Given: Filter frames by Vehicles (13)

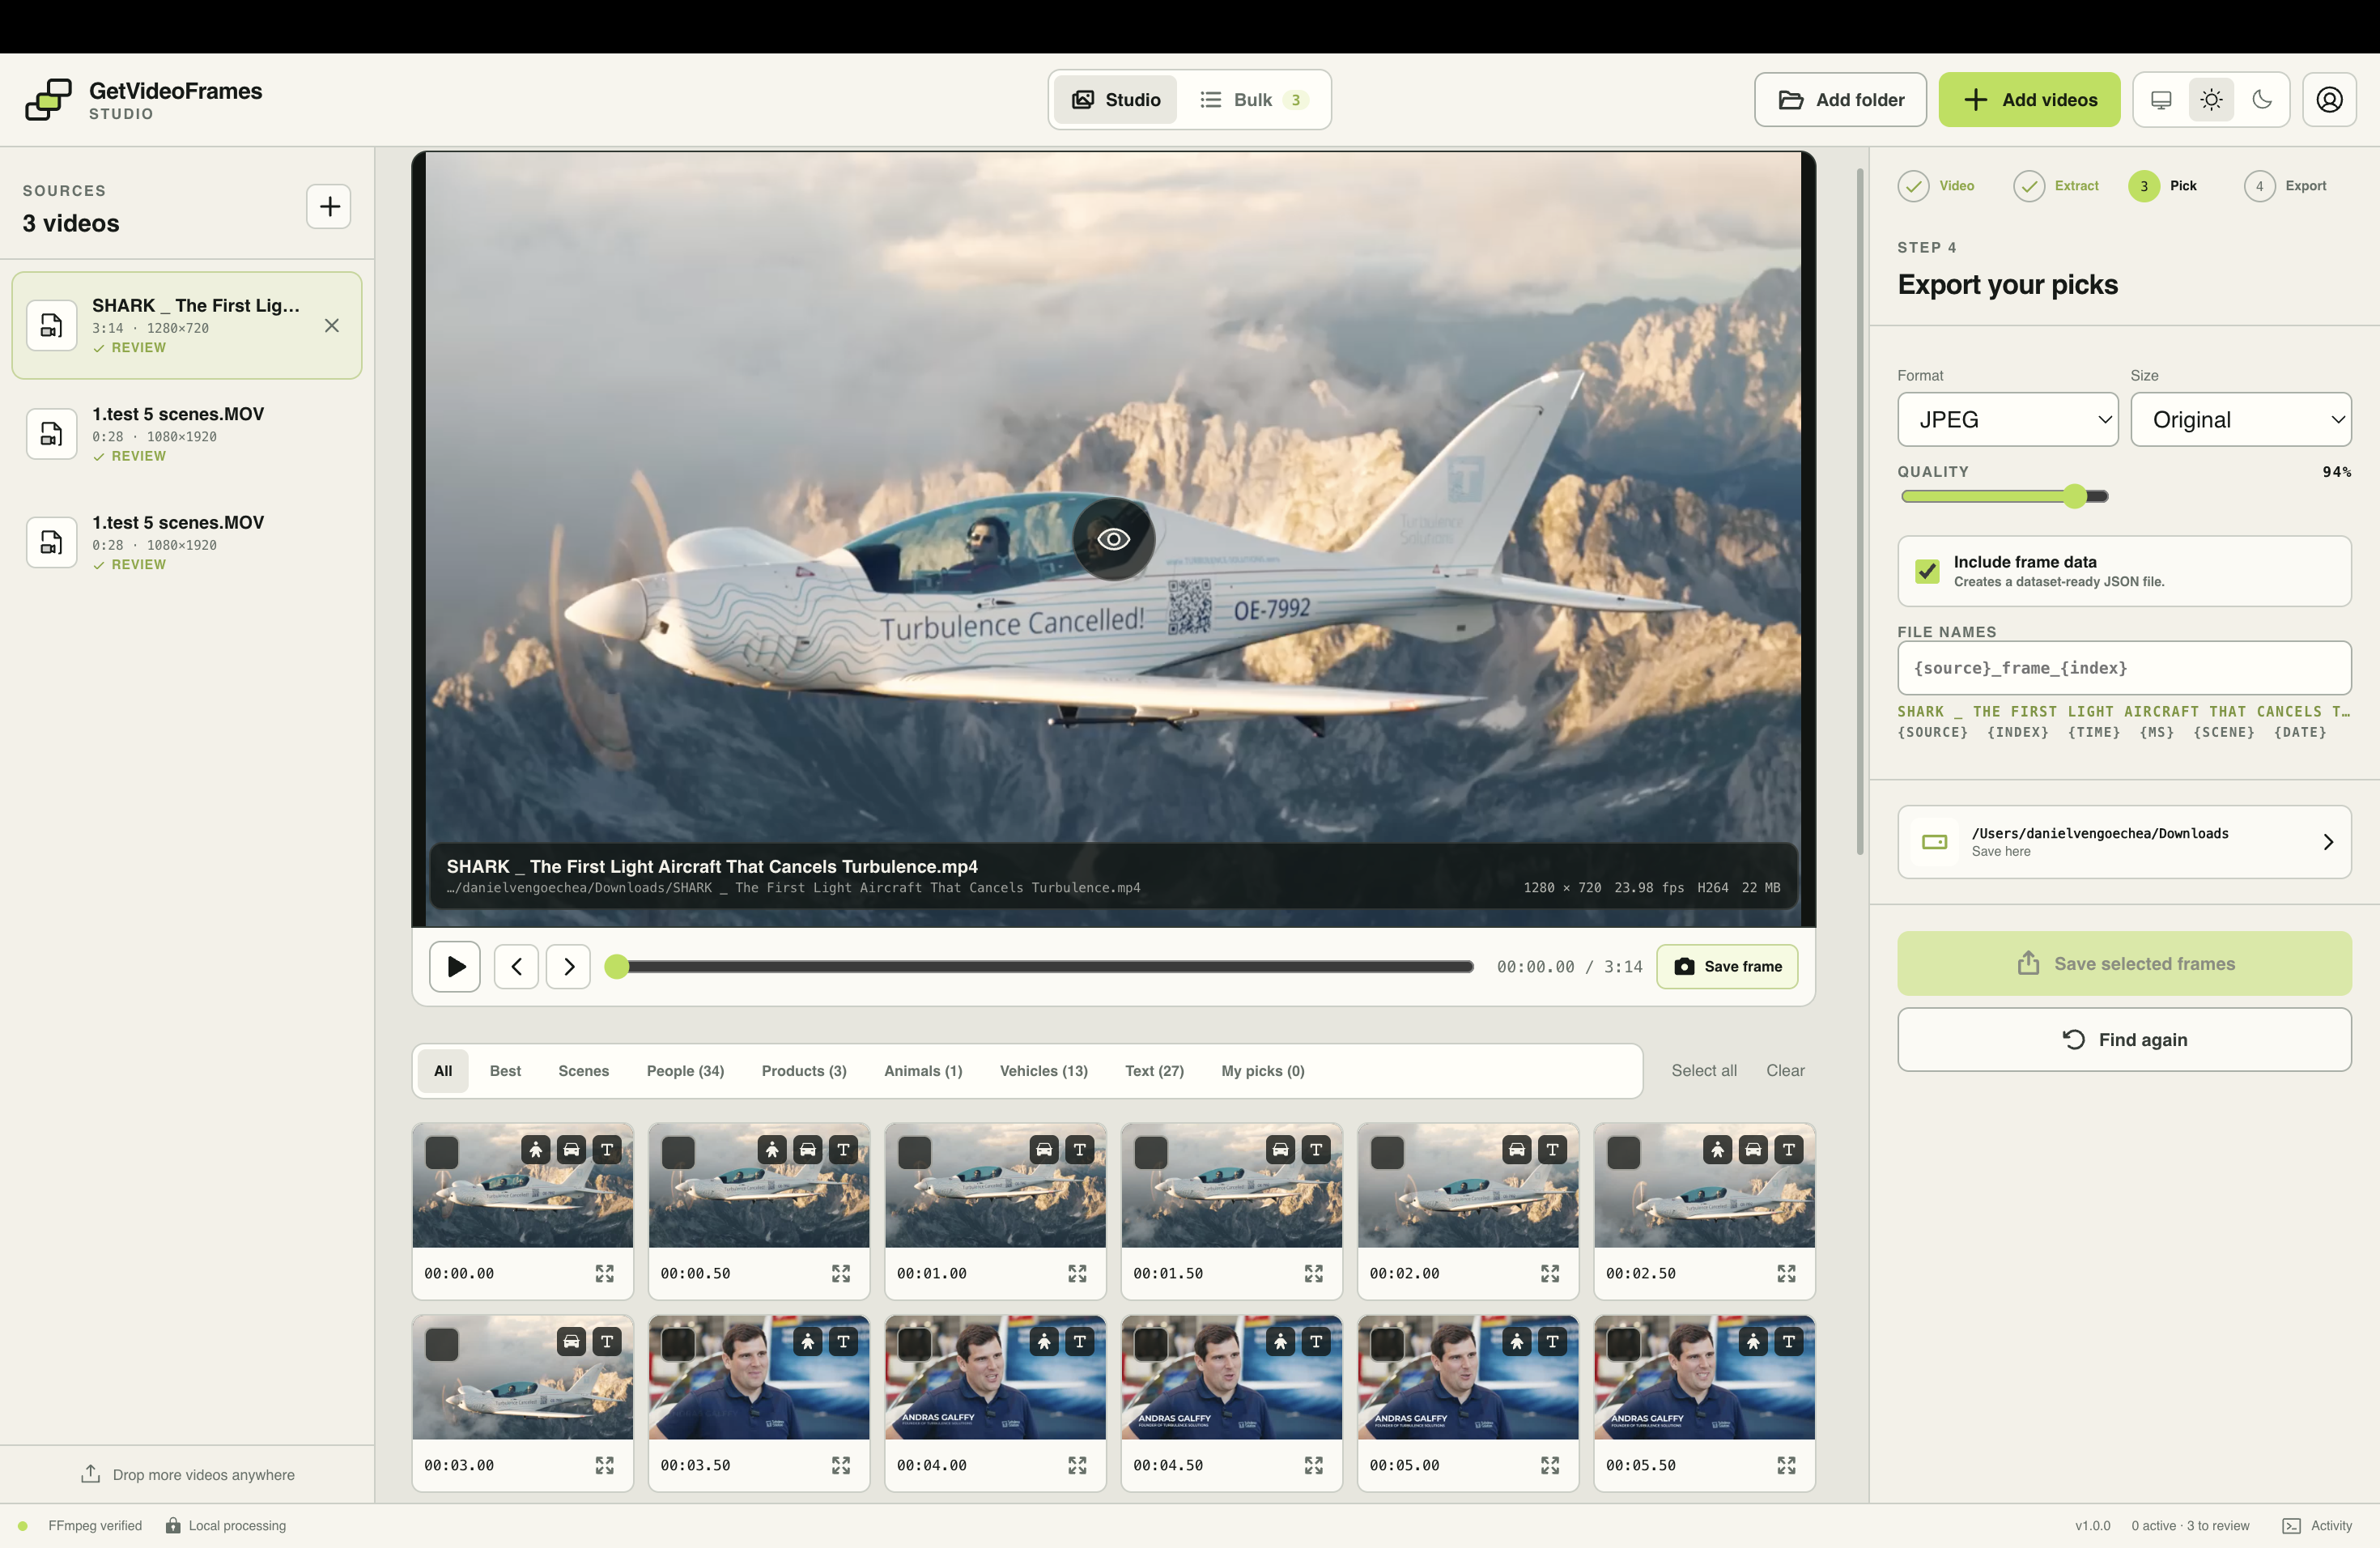Looking at the screenshot, I should coord(1043,1071).
